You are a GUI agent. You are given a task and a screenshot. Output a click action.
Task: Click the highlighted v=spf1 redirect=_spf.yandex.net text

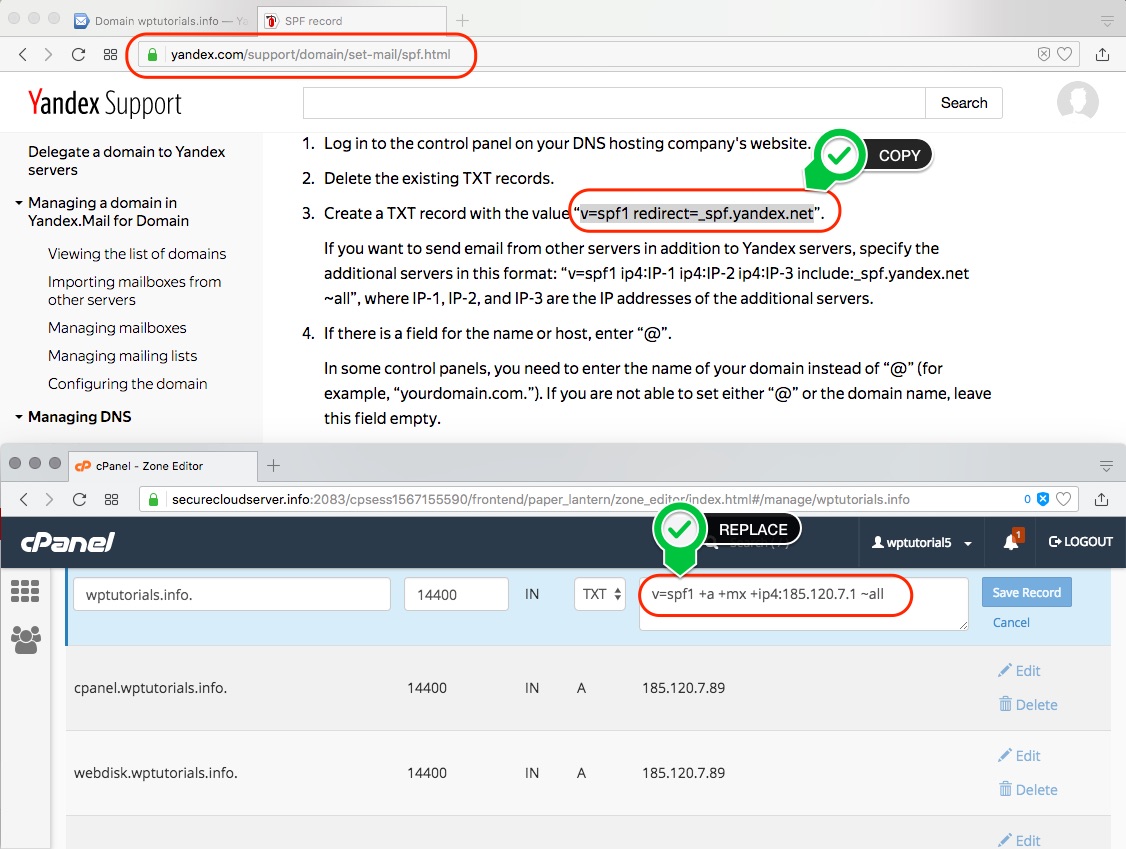pyautogui.click(x=697, y=213)
